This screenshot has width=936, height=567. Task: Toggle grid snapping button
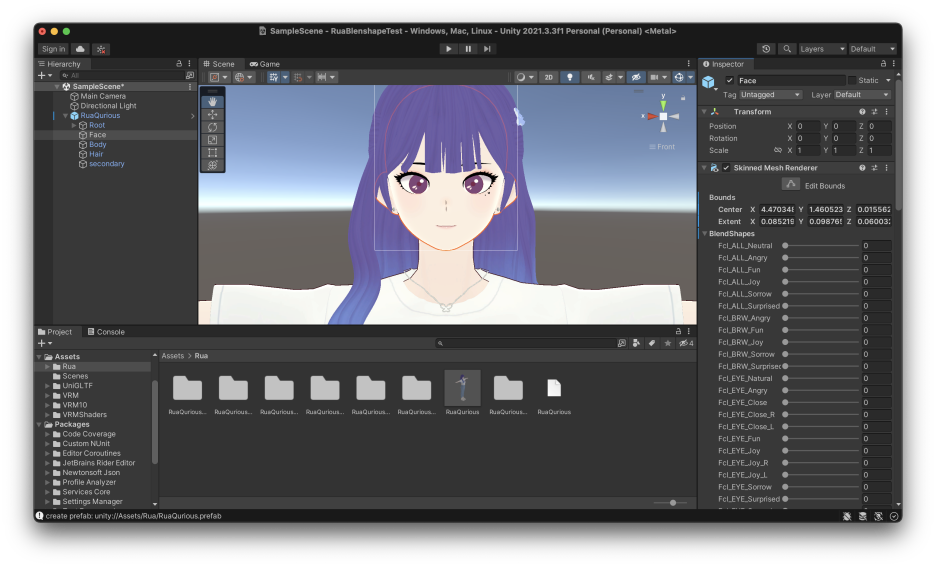pos(297,77)
